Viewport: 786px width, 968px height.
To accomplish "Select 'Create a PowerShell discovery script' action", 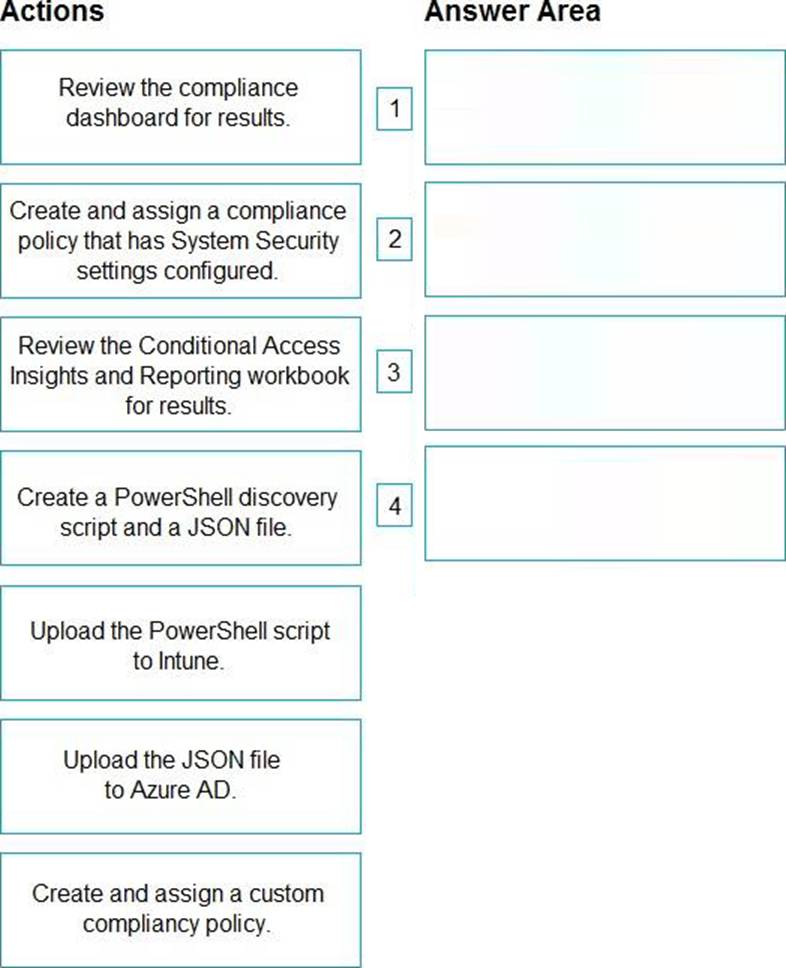I will click(x=180, y=508).
